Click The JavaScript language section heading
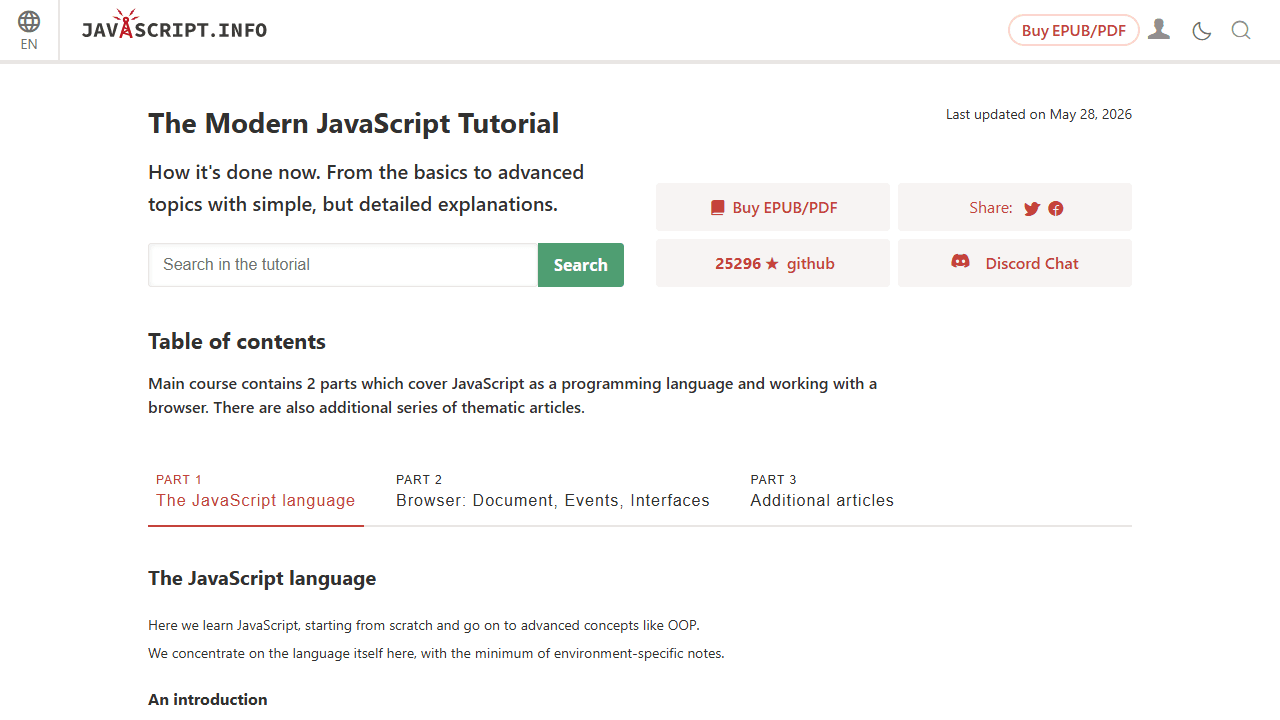The width and height of the screenshot is (1280, 720). [262, 578]
